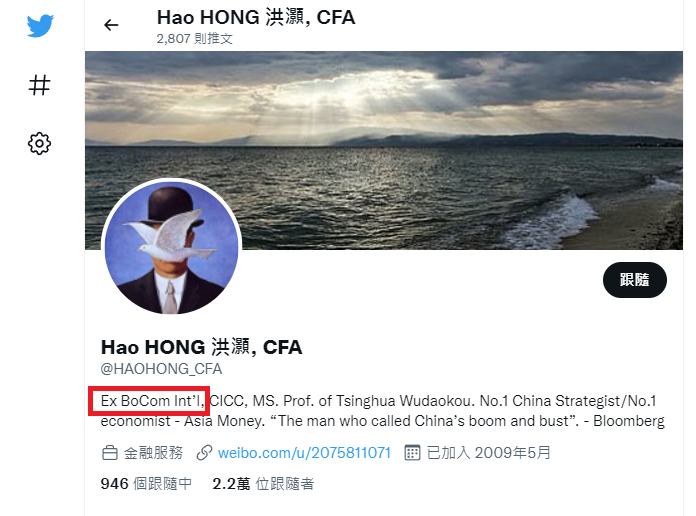The height and width of the screenshot is (516, 696).
Task: Open the bowler hat profile picture
Action: tap(171, 247)
